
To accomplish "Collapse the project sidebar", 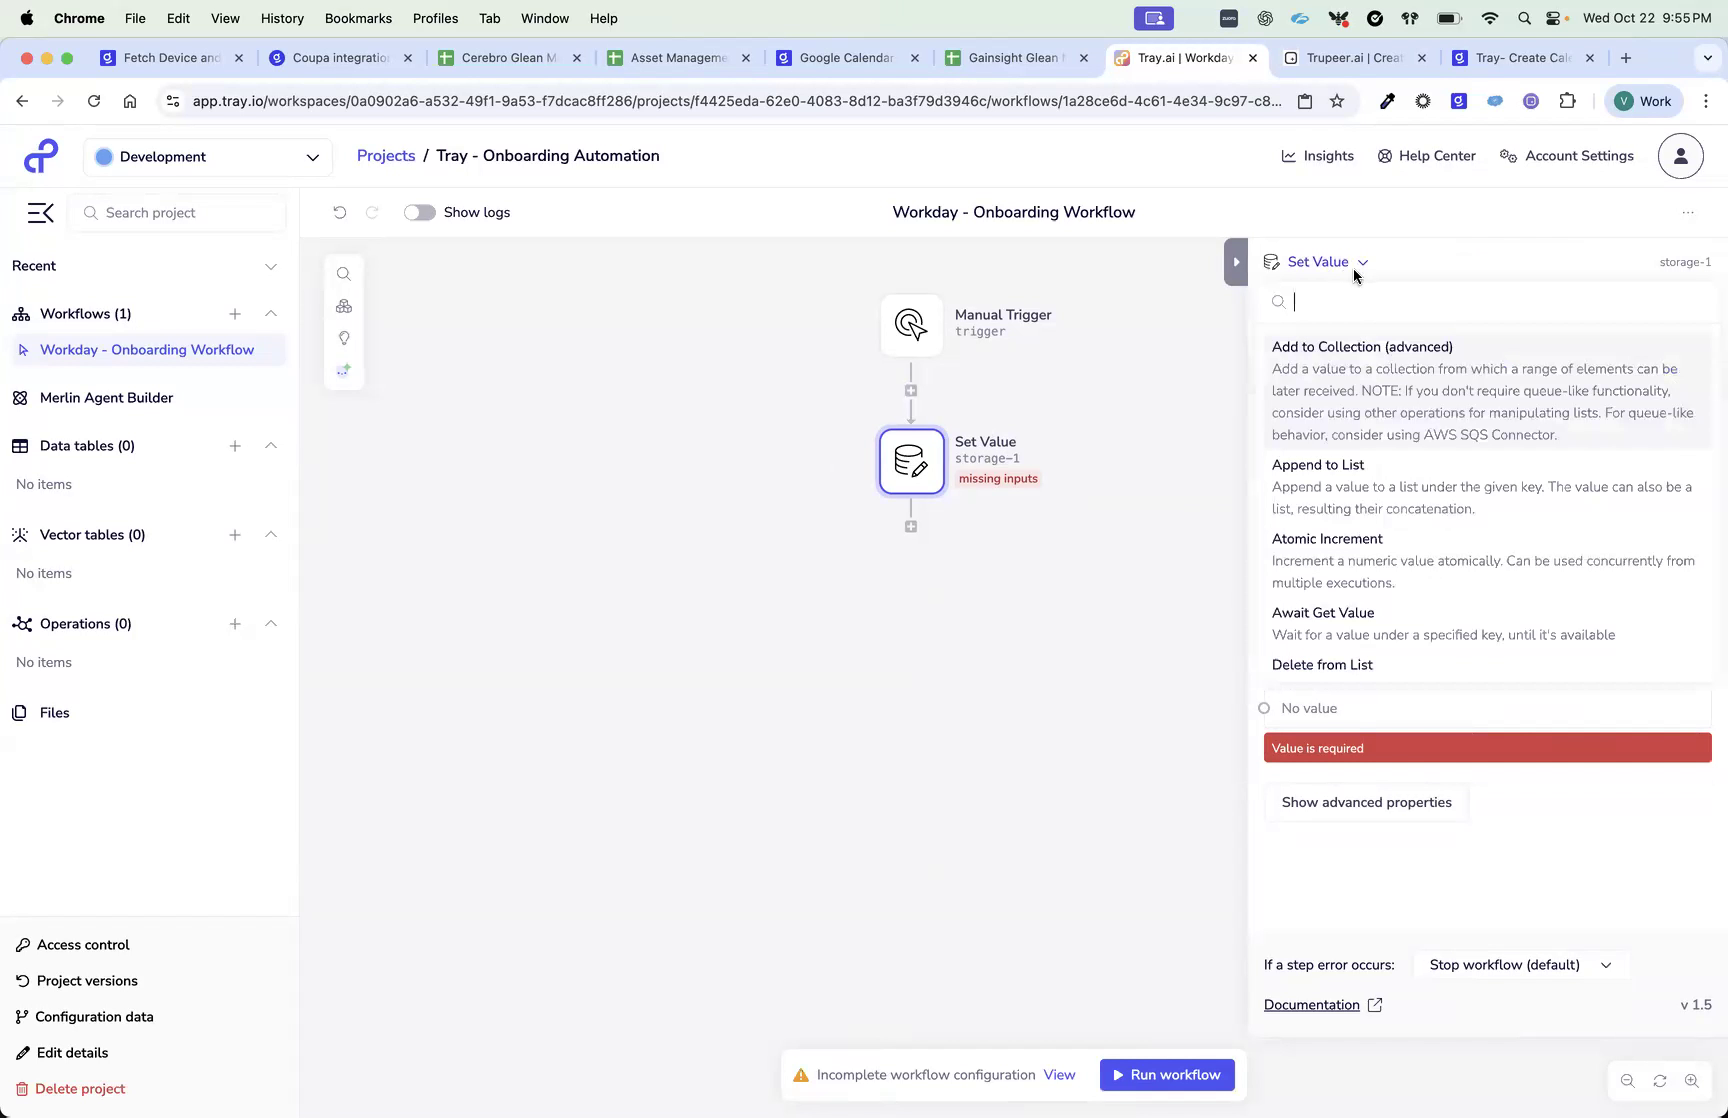I will tap(40, 213).
